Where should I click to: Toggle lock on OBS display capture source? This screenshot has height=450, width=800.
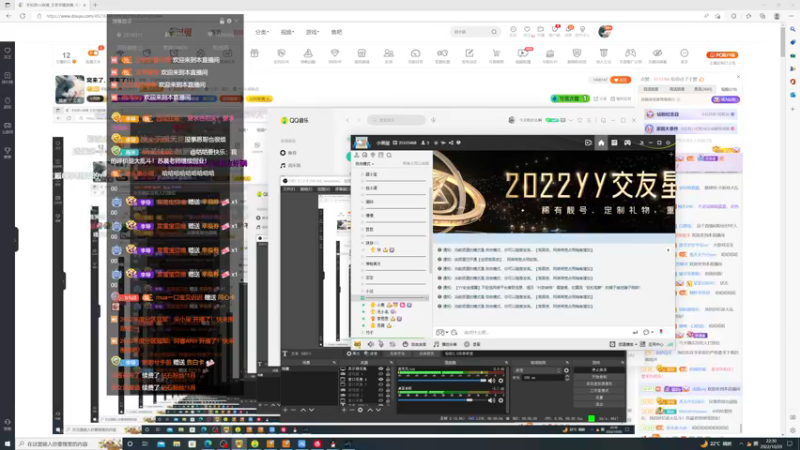point(388,368)
